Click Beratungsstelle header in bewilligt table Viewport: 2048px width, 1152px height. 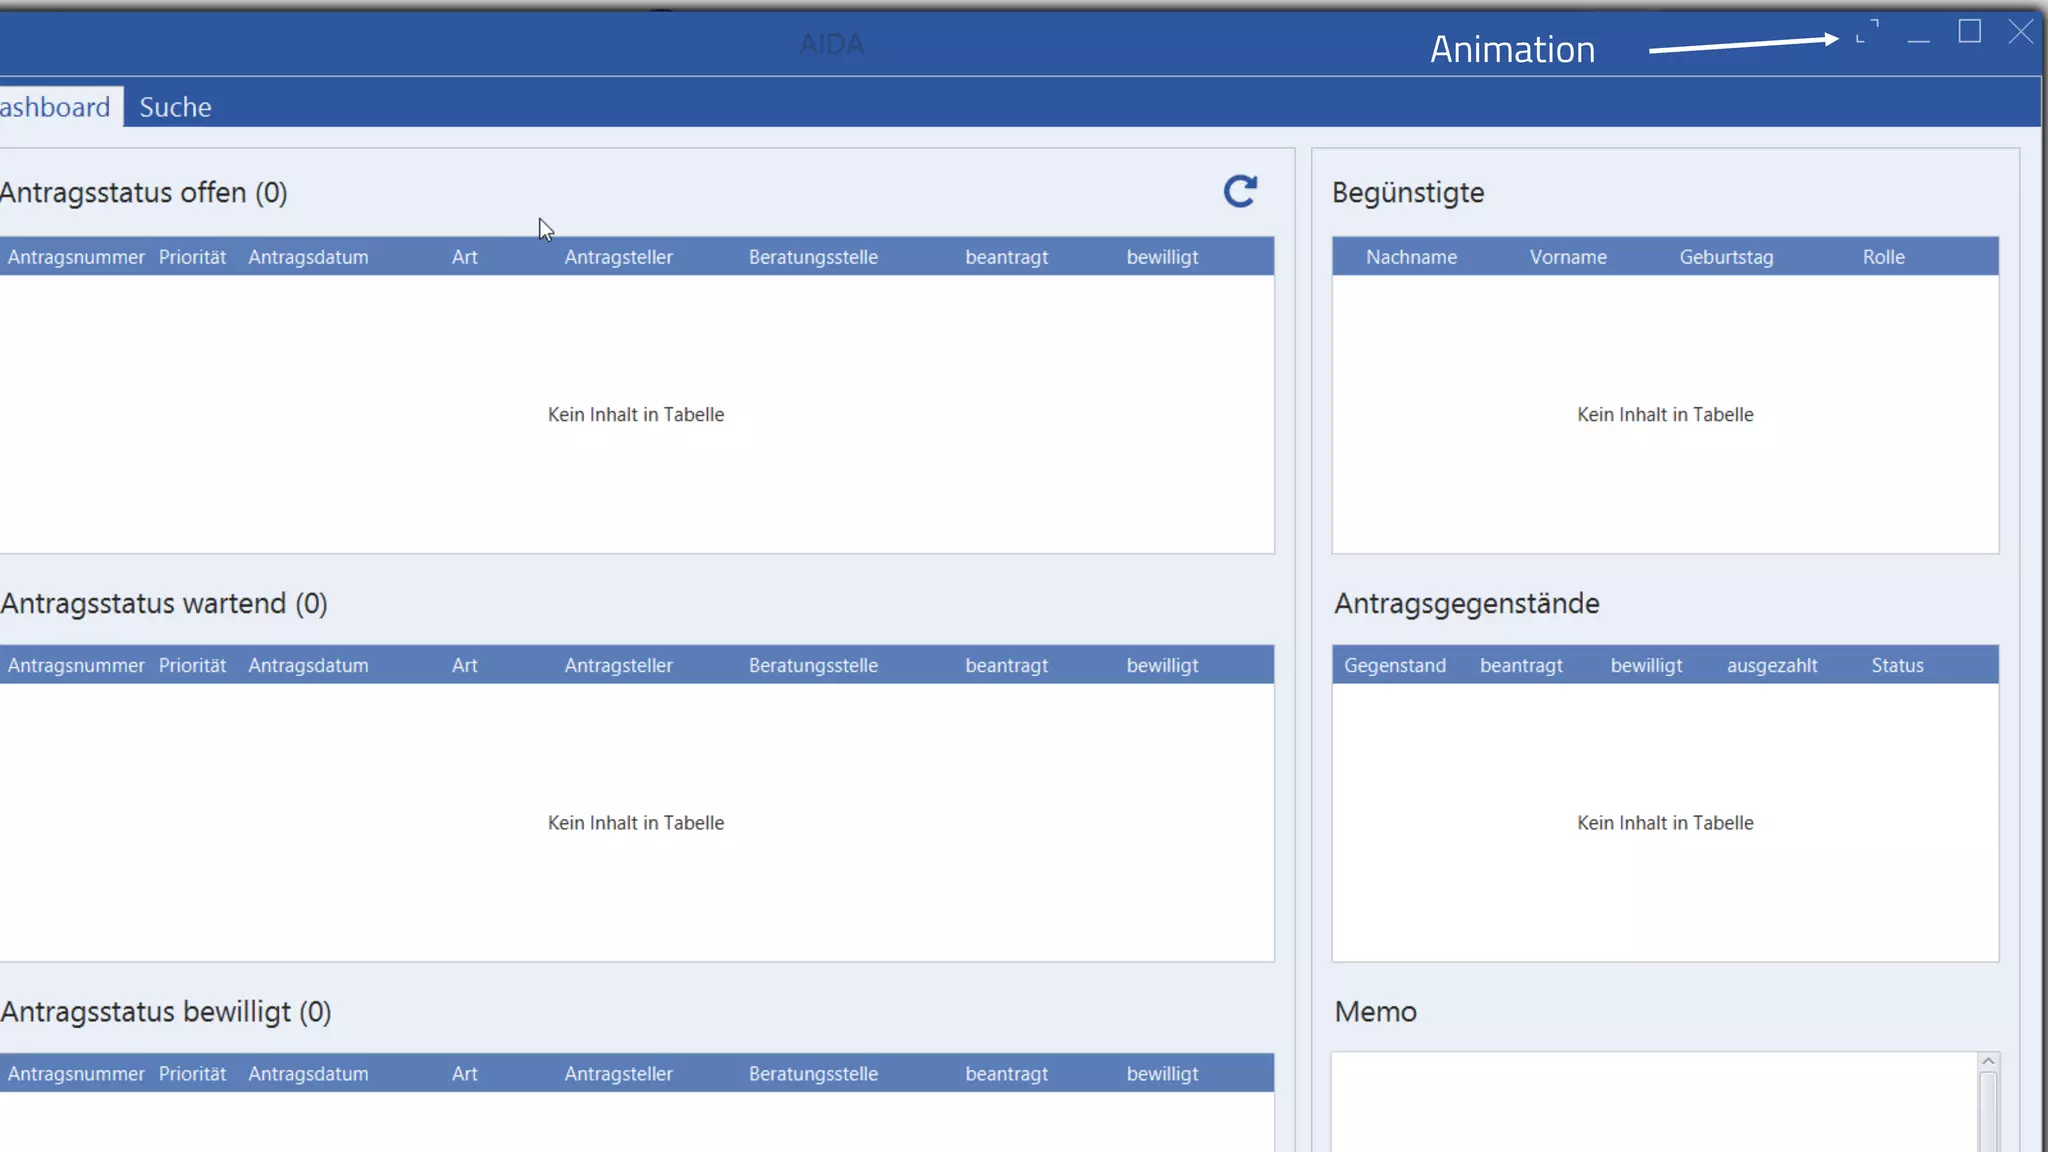click(813, 1073)
